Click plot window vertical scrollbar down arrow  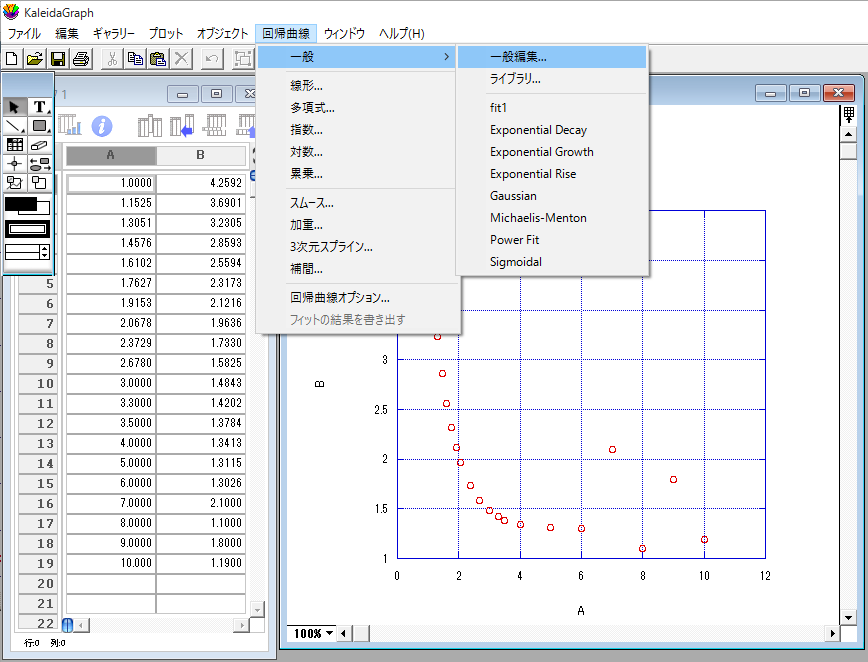click(x=849, y=618)
